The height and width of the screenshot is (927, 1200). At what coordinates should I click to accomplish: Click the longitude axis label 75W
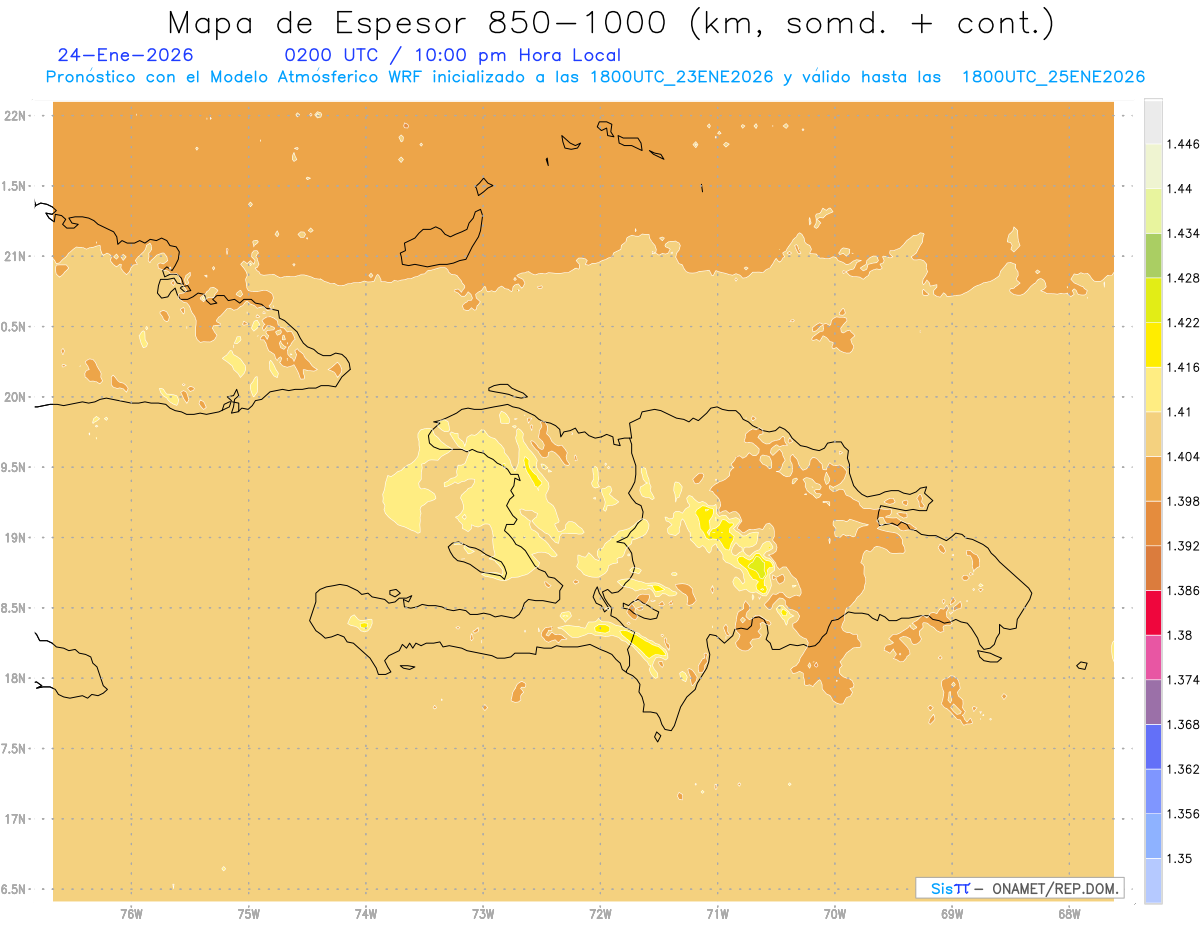click(x=248, y=914)
